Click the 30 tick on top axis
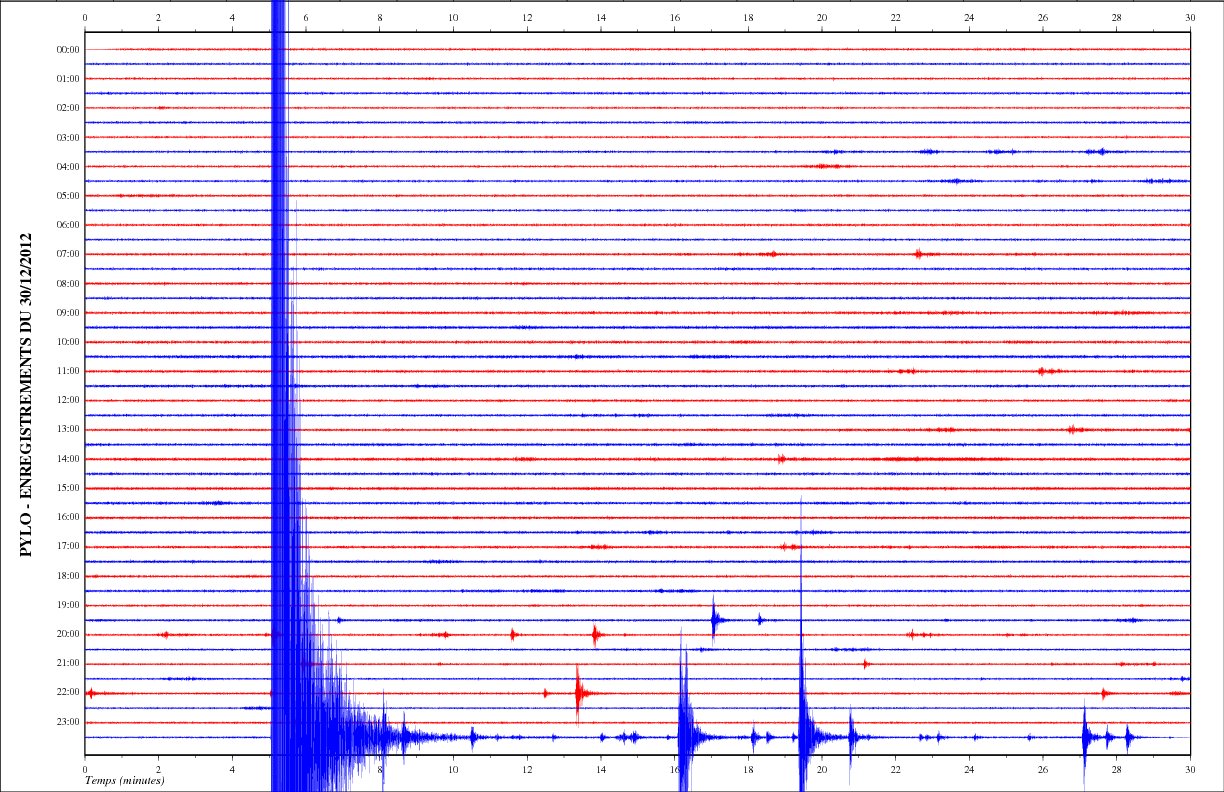 [x=1190, y=17]
